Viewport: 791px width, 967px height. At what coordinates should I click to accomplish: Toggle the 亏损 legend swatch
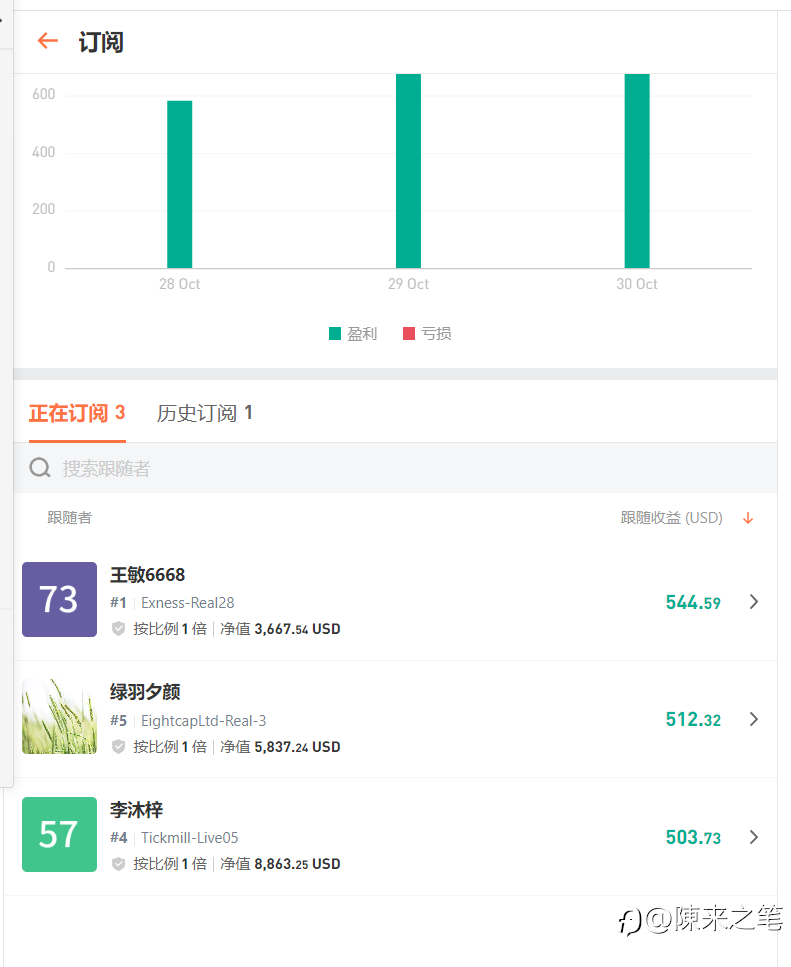point(409,334)
